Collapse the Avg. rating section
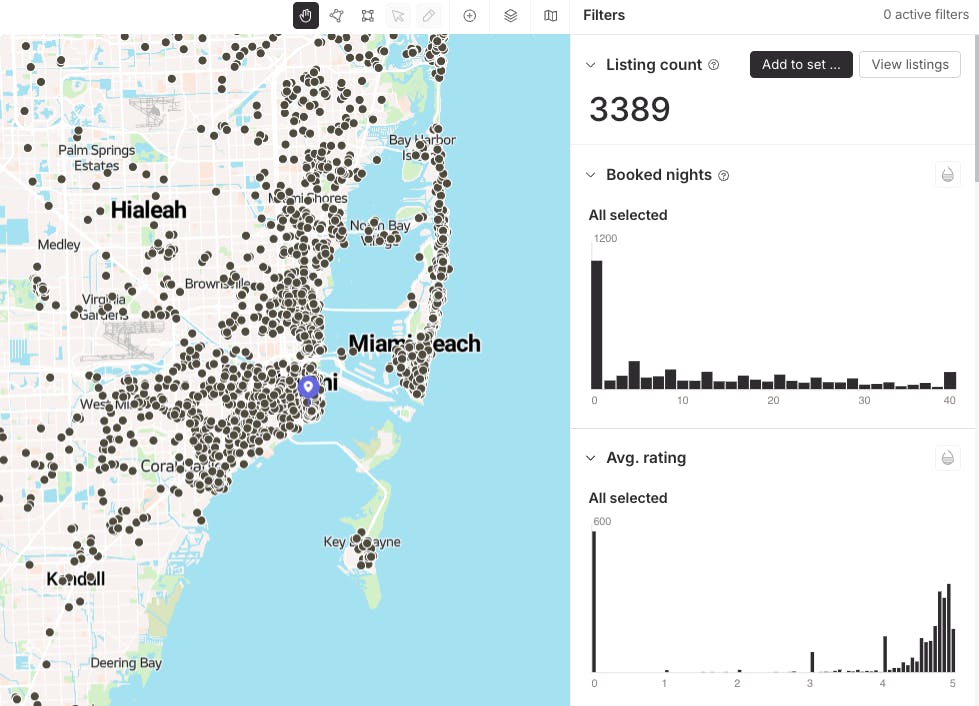 (591, 458)
